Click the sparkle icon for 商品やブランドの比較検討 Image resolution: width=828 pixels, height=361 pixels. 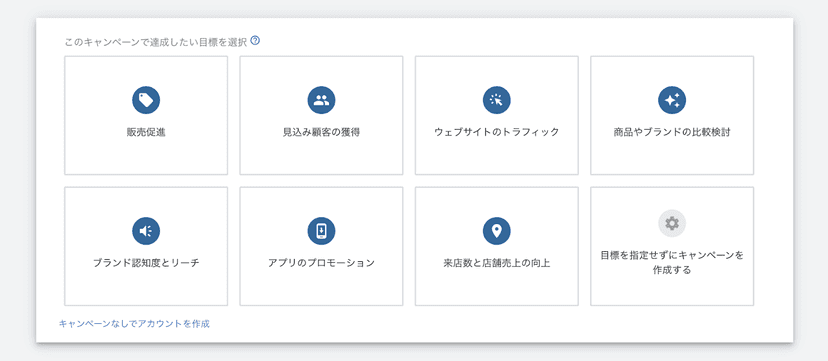click(672, 100)
